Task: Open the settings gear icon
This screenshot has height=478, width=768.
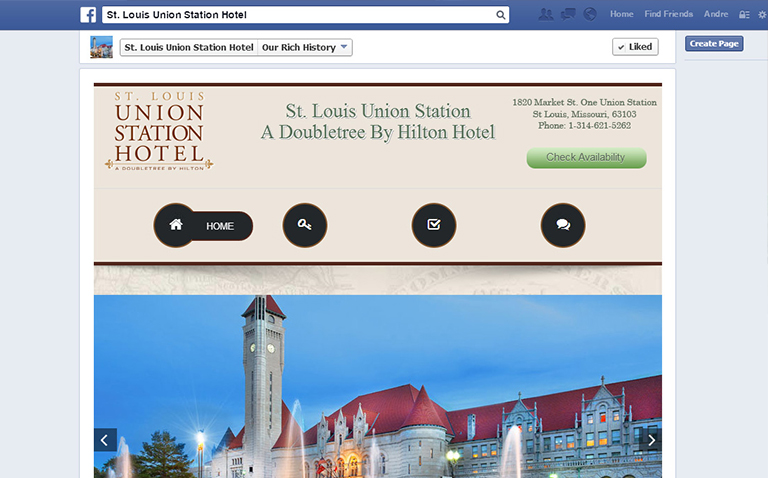Action: 762,15
